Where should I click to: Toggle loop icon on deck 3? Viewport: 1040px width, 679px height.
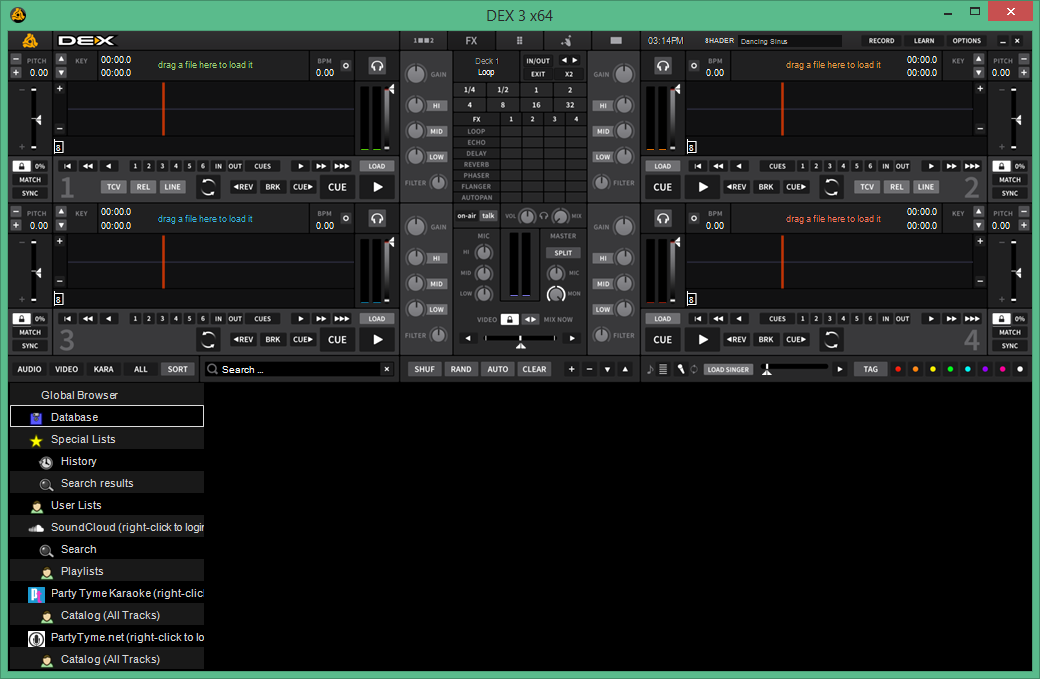(208, 340)
